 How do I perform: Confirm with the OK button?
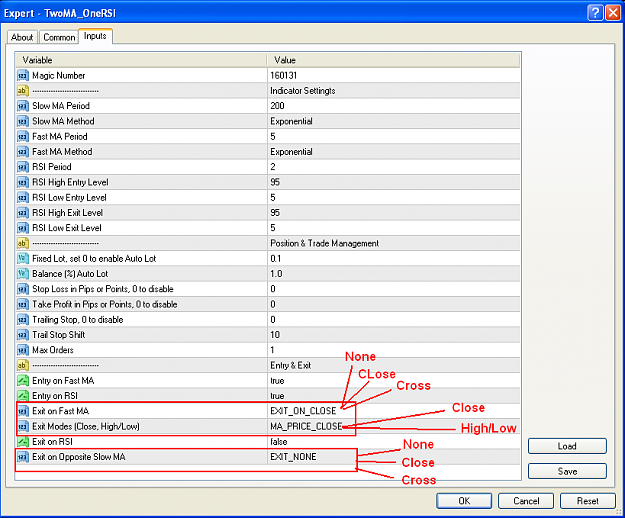tap(464, 501)
